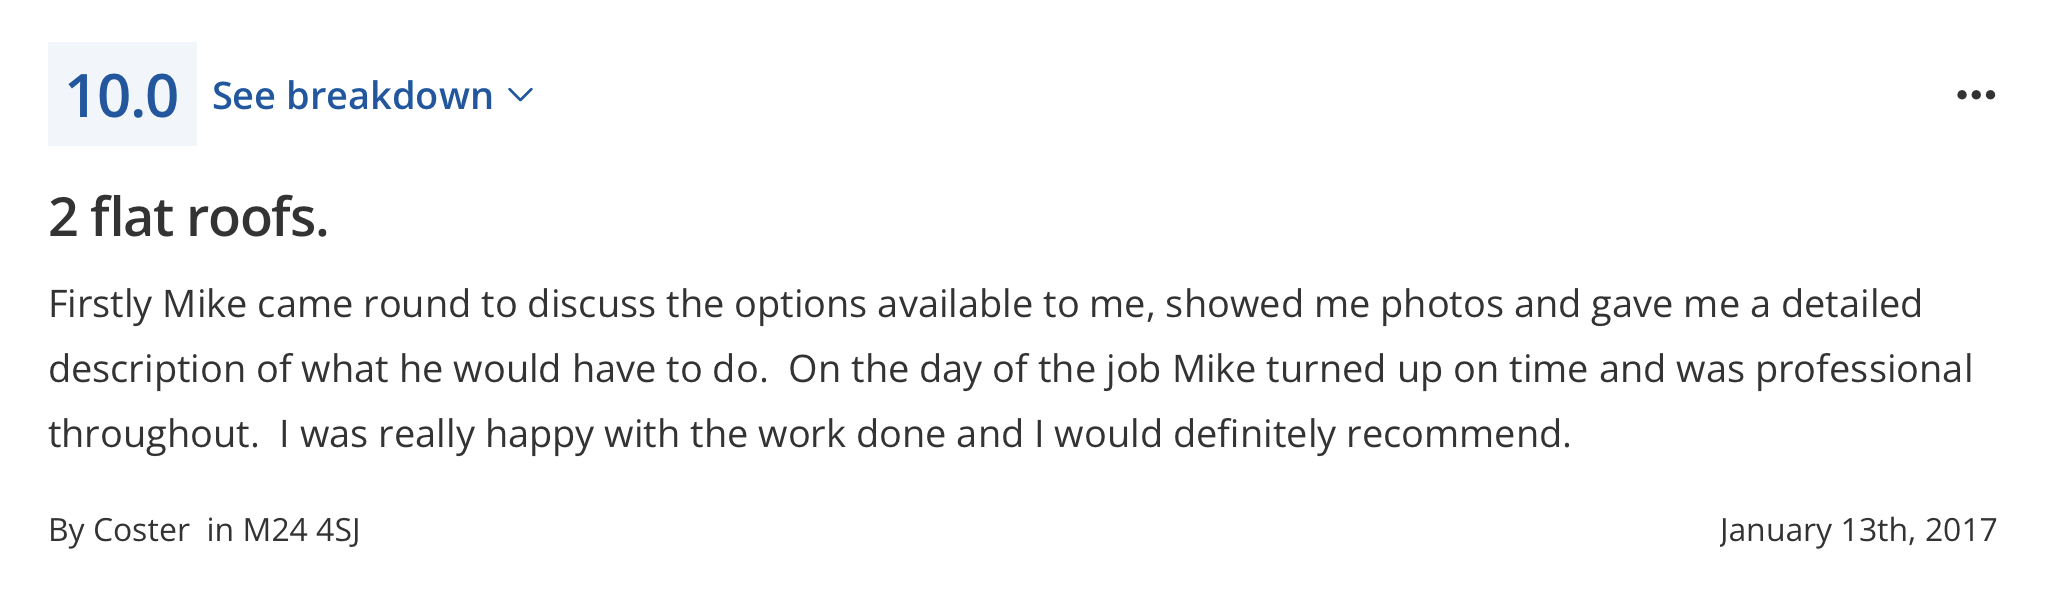Click the word 'professional' in the review

click(x=1864, y=369)
